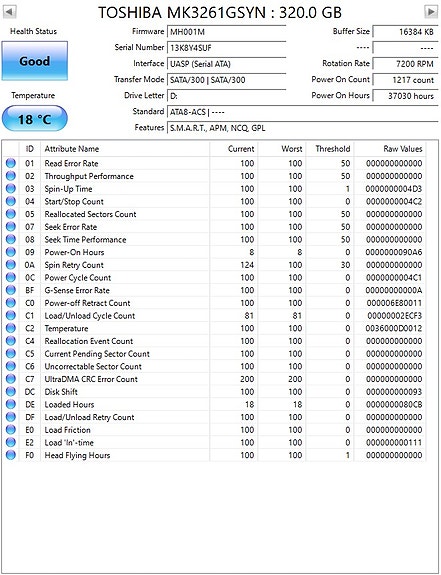
Task: Click the Drive Letter field D:
Action: [x=227, y=96]
